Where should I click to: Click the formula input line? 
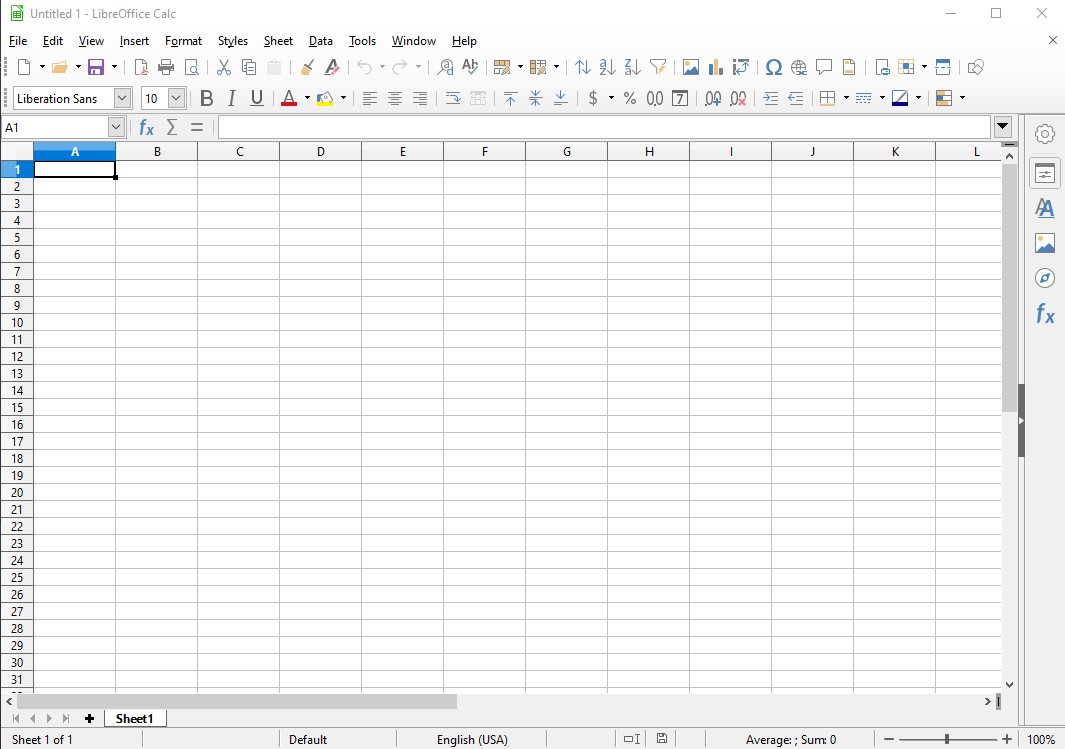coord(604,127)
